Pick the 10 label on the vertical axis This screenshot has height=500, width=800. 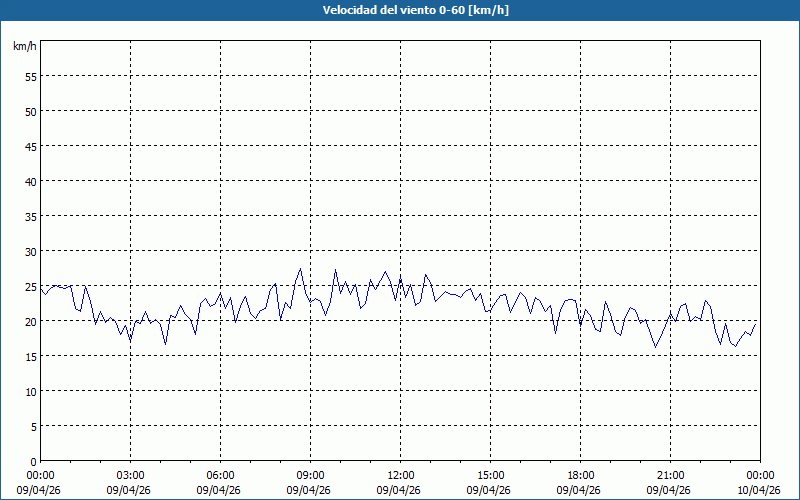(30, 391)
